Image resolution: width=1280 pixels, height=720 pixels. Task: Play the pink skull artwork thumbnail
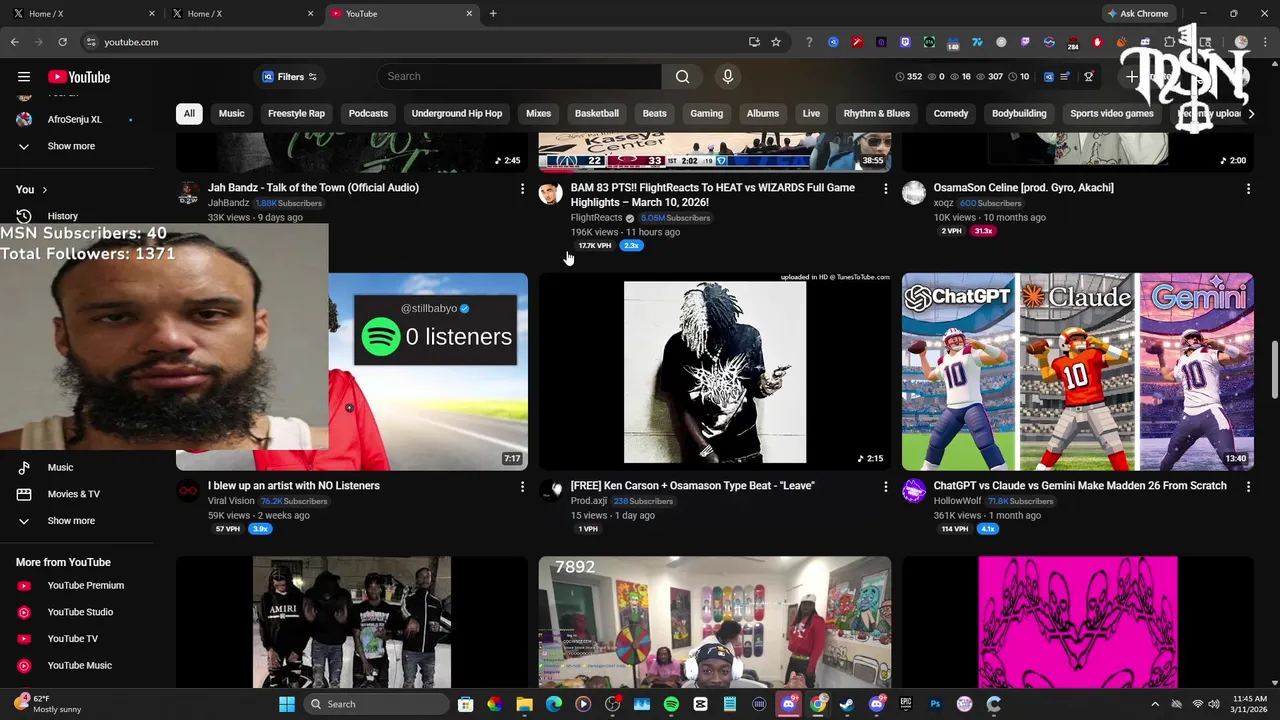tap(1078, 622)
